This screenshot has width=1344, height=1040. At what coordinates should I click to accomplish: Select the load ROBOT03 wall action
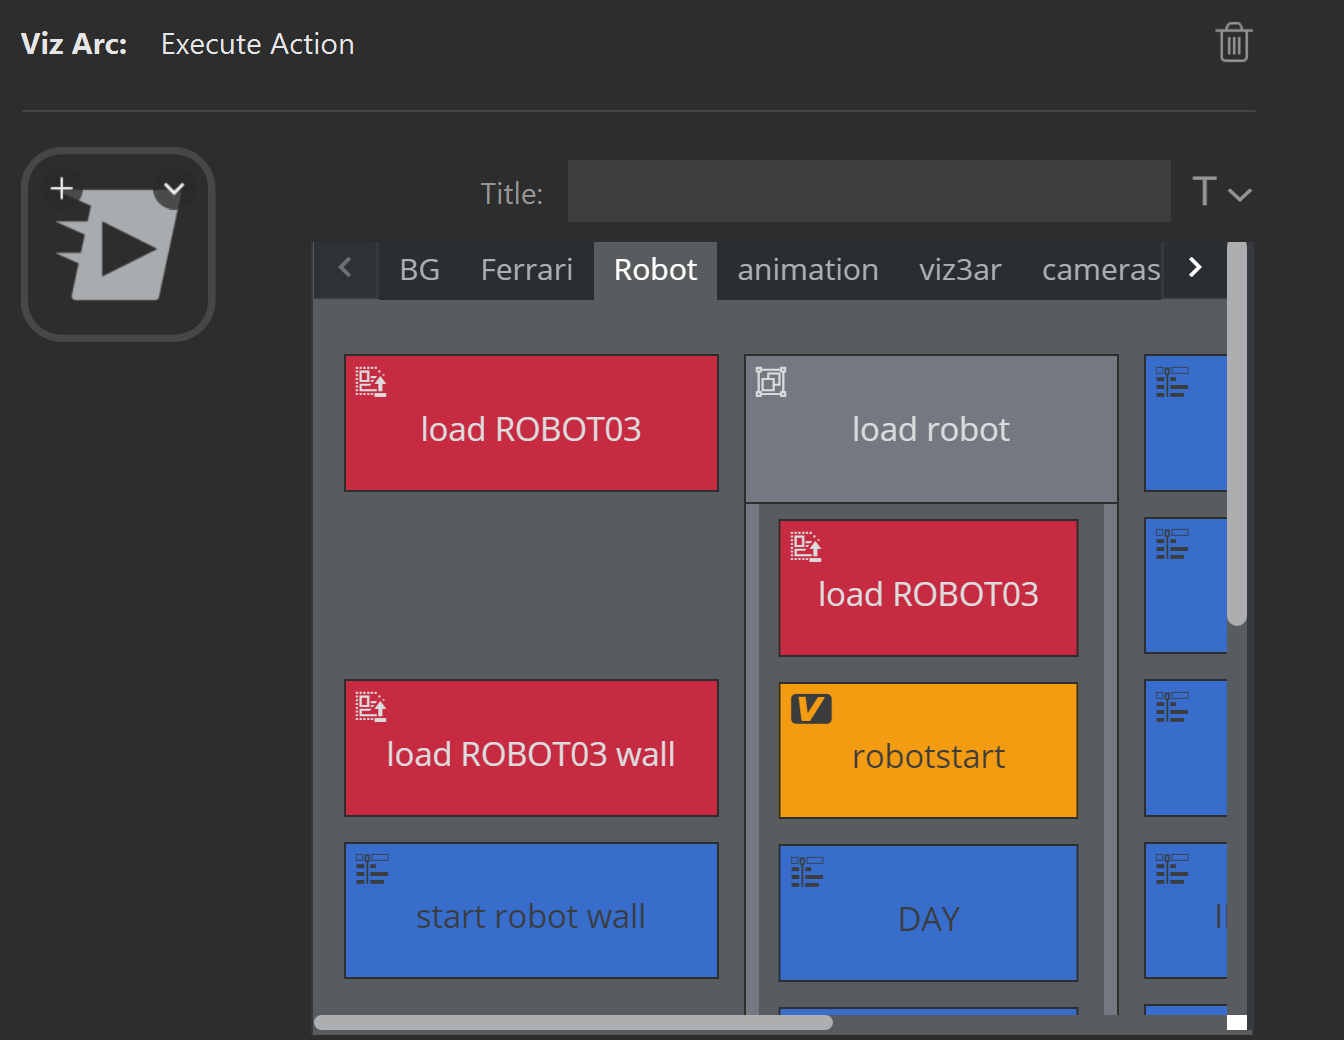[531, 748]
